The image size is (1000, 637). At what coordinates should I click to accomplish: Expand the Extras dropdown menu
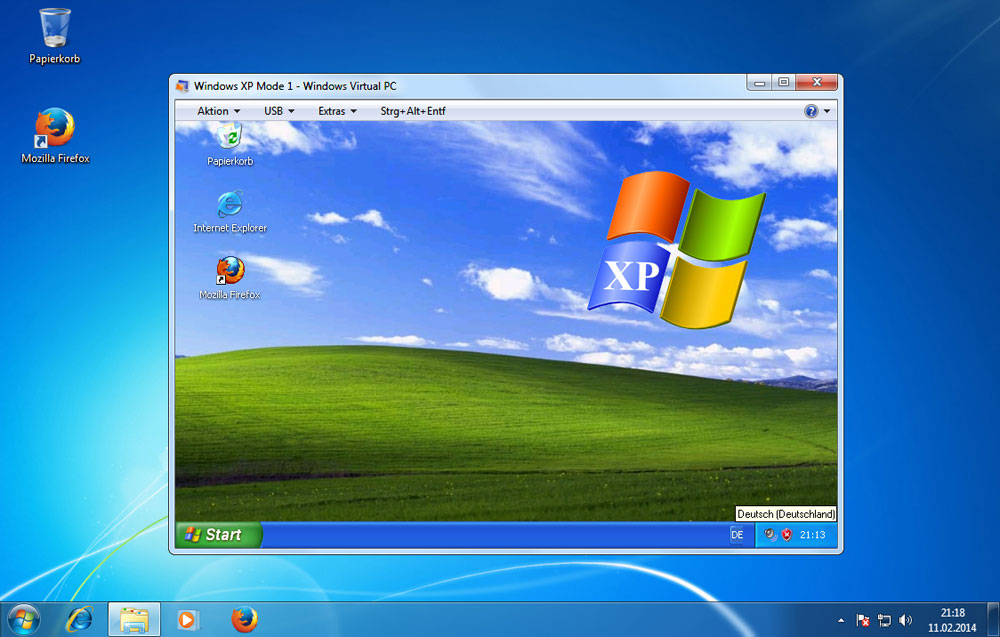337,111
